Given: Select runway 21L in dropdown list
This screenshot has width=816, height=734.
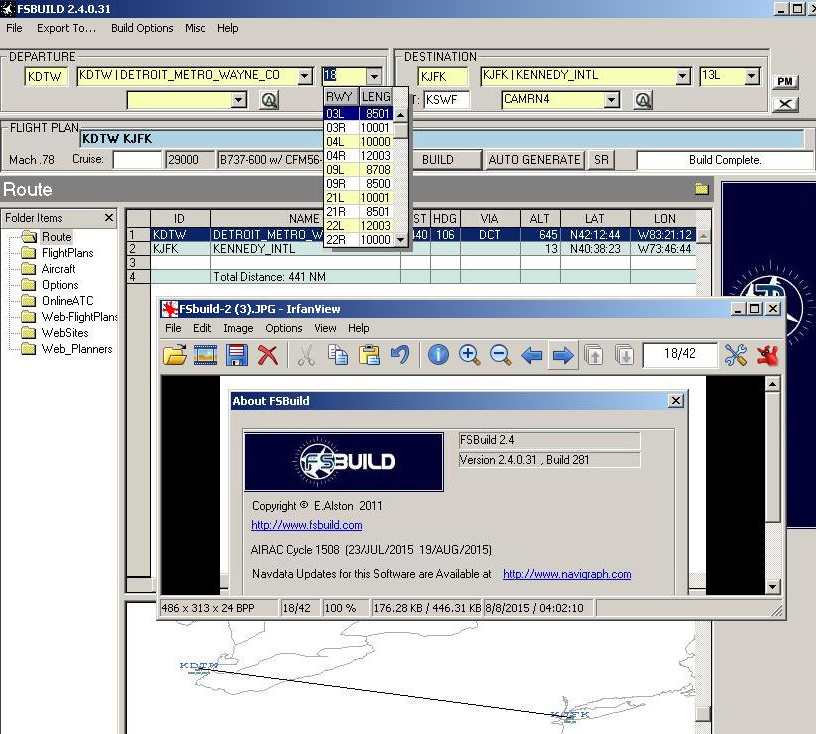Looking at the screenshot, I should pos(358,198).
